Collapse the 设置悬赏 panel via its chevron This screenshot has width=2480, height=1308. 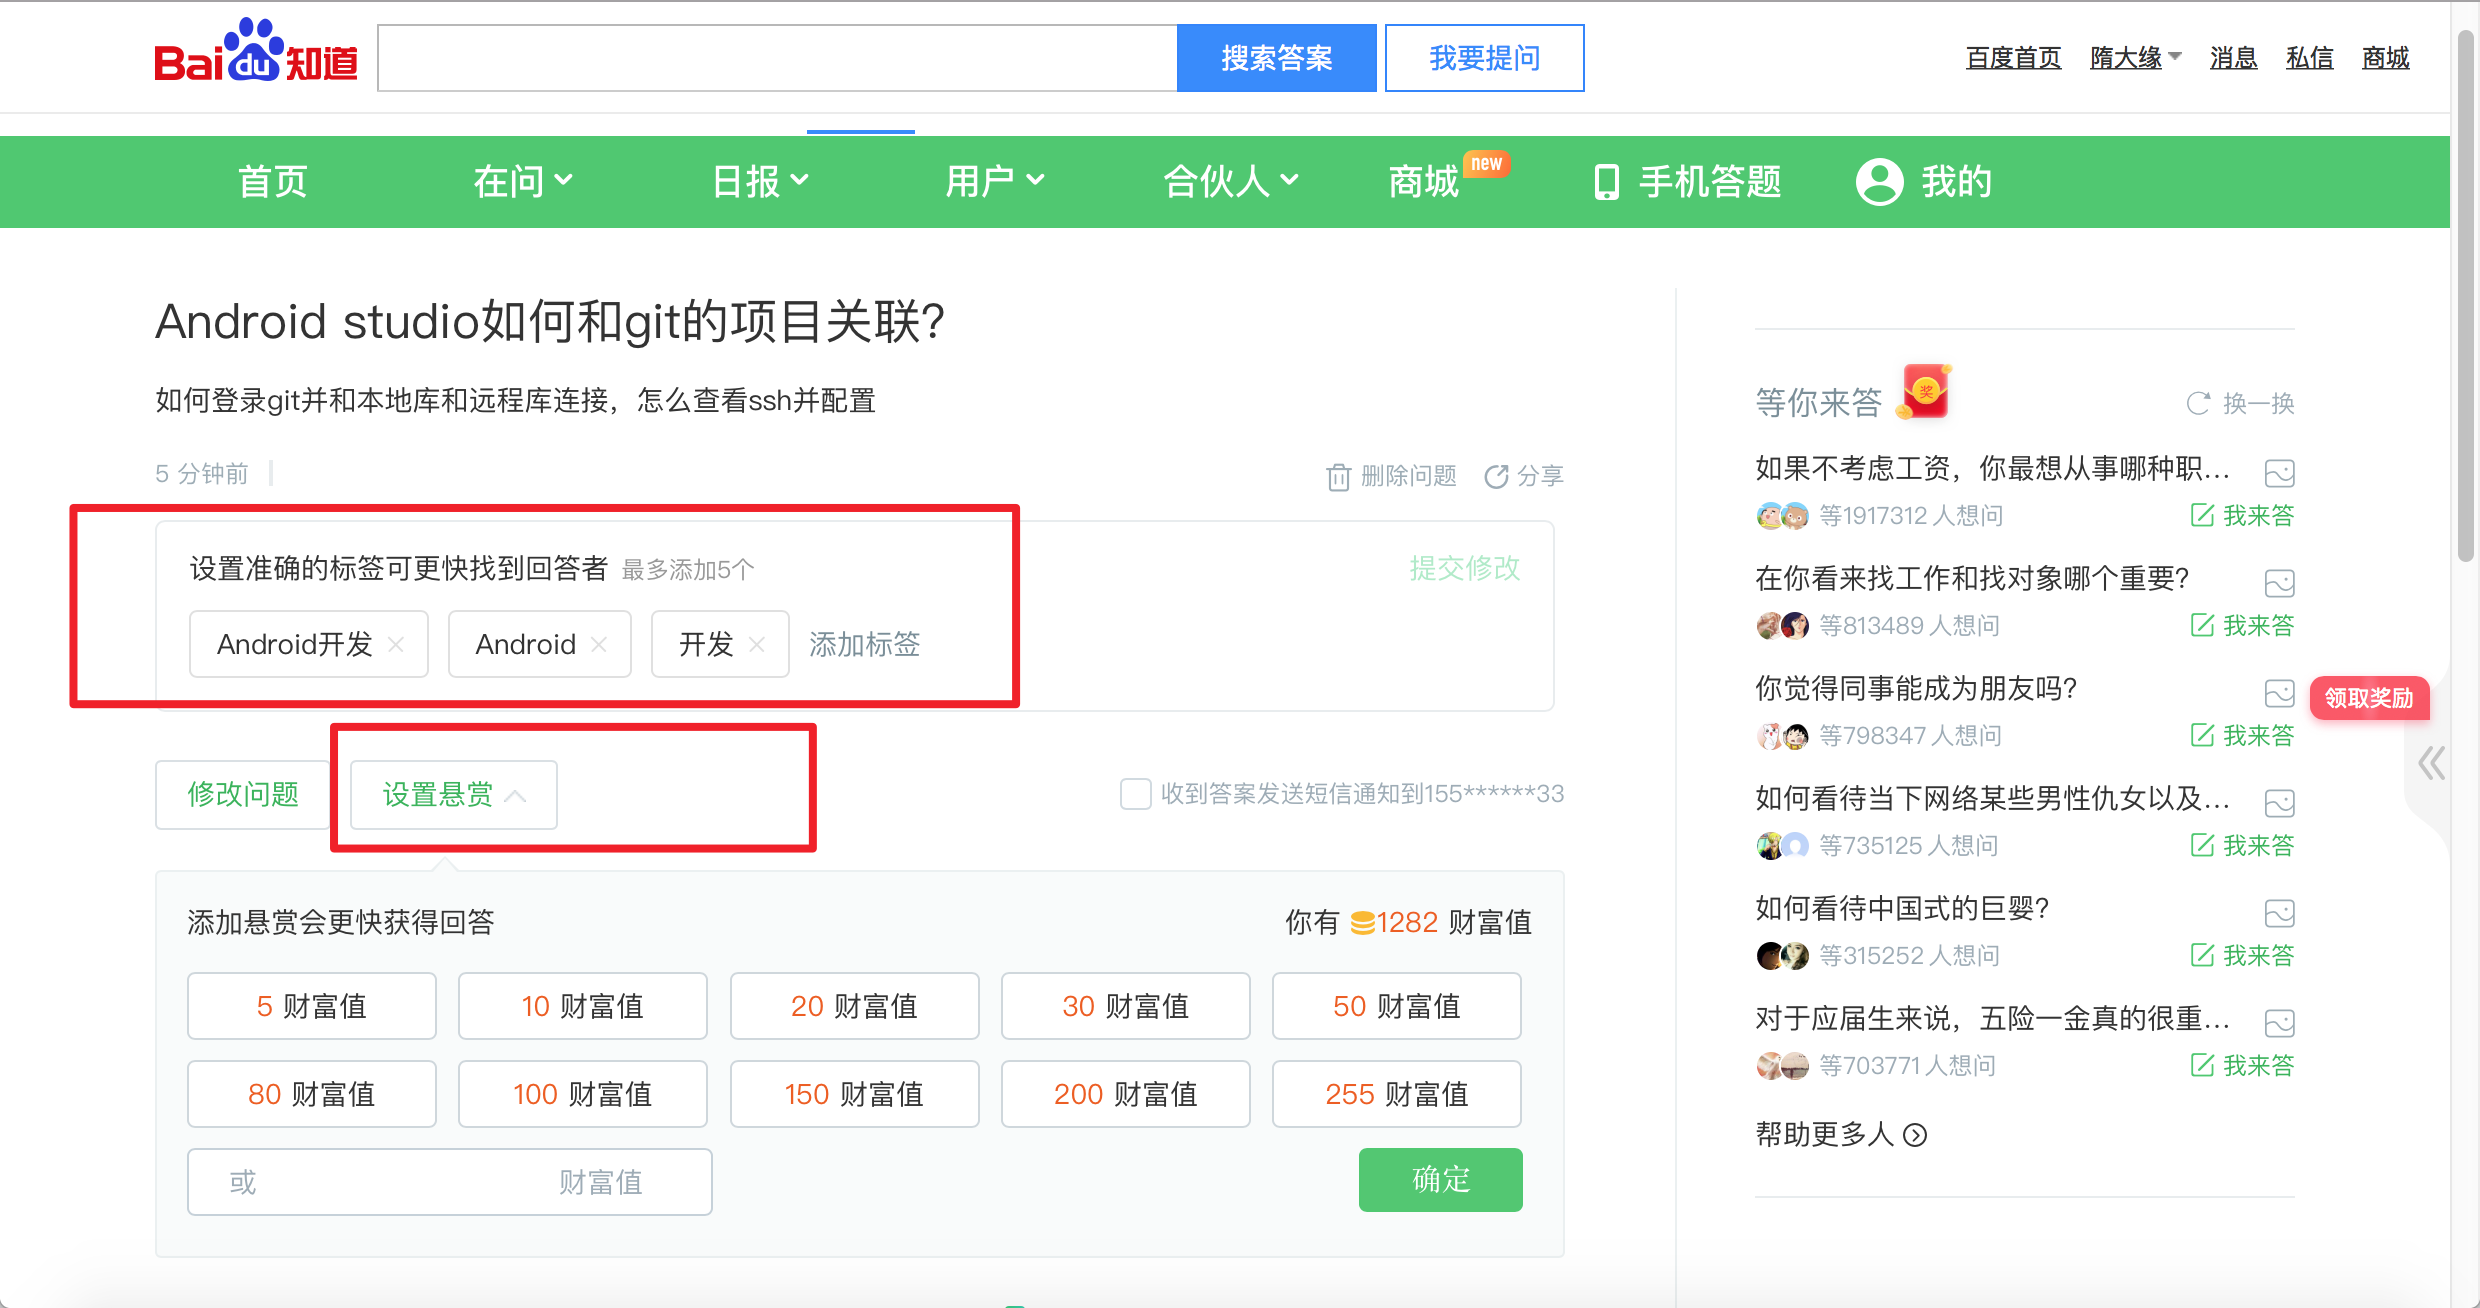click(517, 795)
